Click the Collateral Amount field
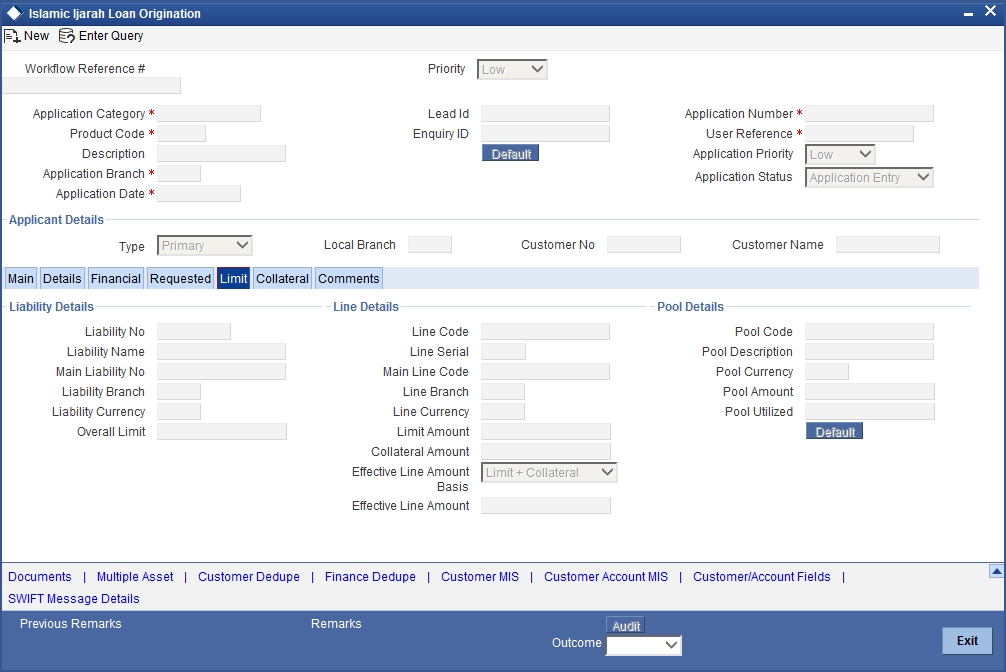 [x=546, y=451]
